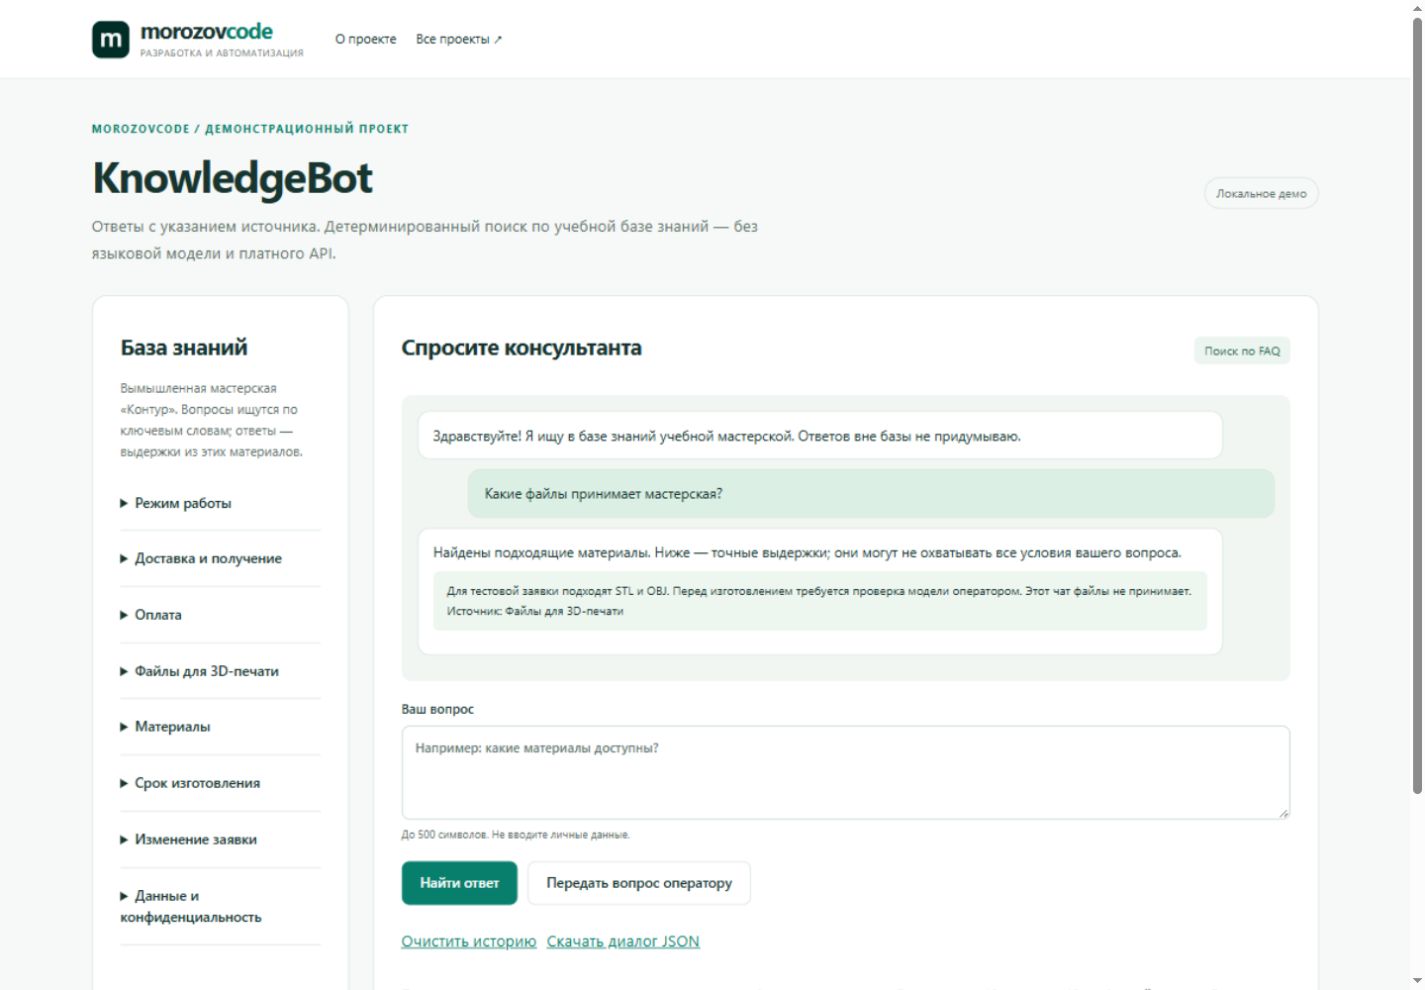
Task: Click the scrollbar down arrow
Action: coord(1417,981)
